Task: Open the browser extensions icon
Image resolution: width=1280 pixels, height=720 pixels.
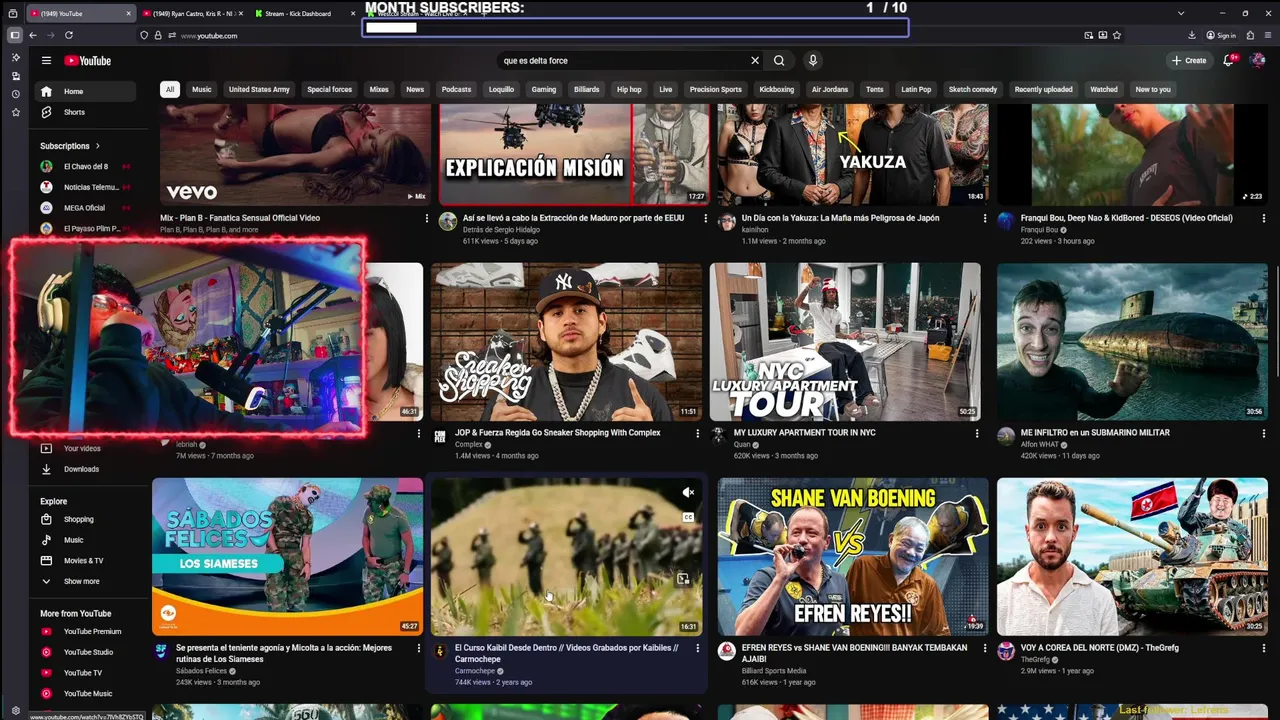Action: (1250, 35)
